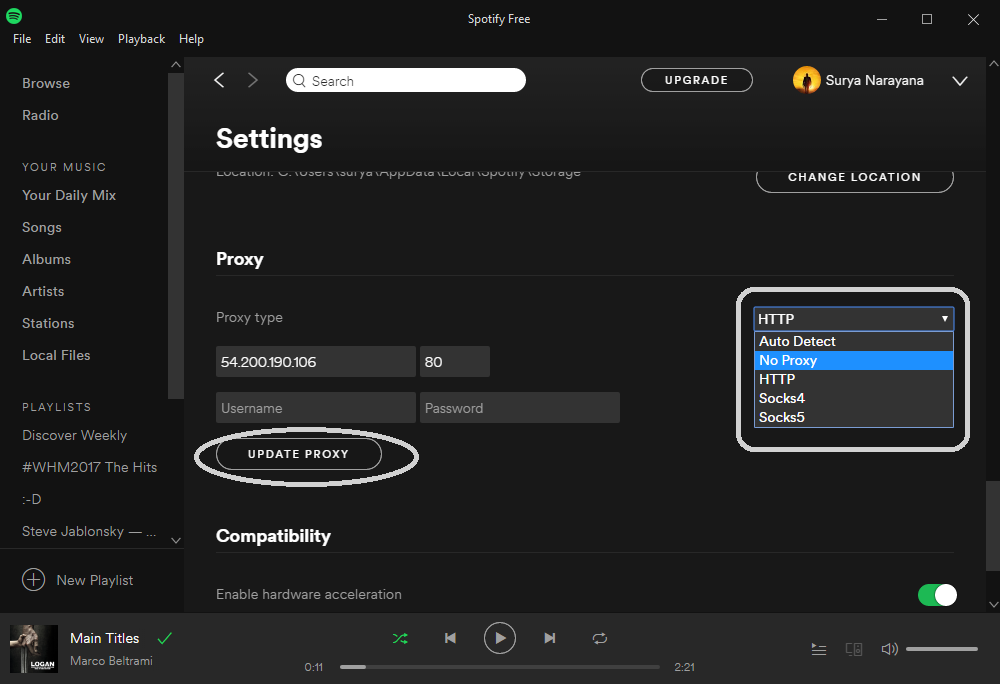
Task: Select Auto Detect proxy option
Action: point(853,341)
